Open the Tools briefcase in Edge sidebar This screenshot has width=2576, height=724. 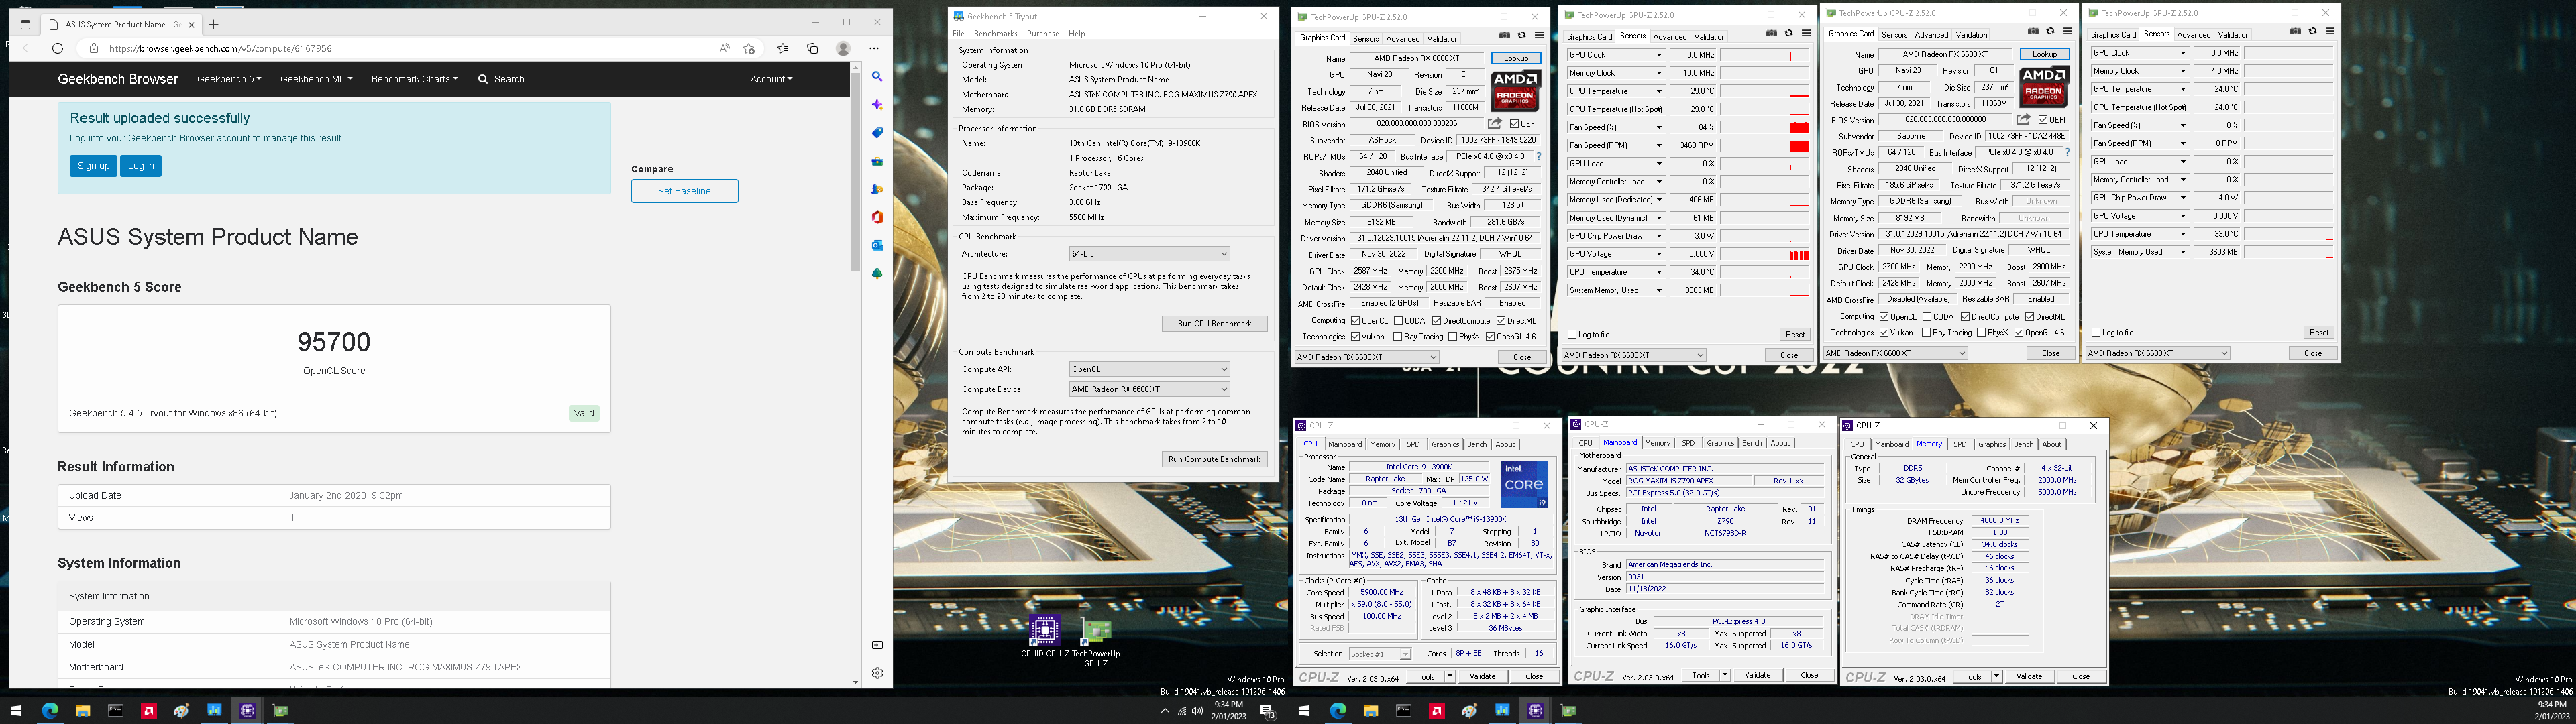point(877,161)
